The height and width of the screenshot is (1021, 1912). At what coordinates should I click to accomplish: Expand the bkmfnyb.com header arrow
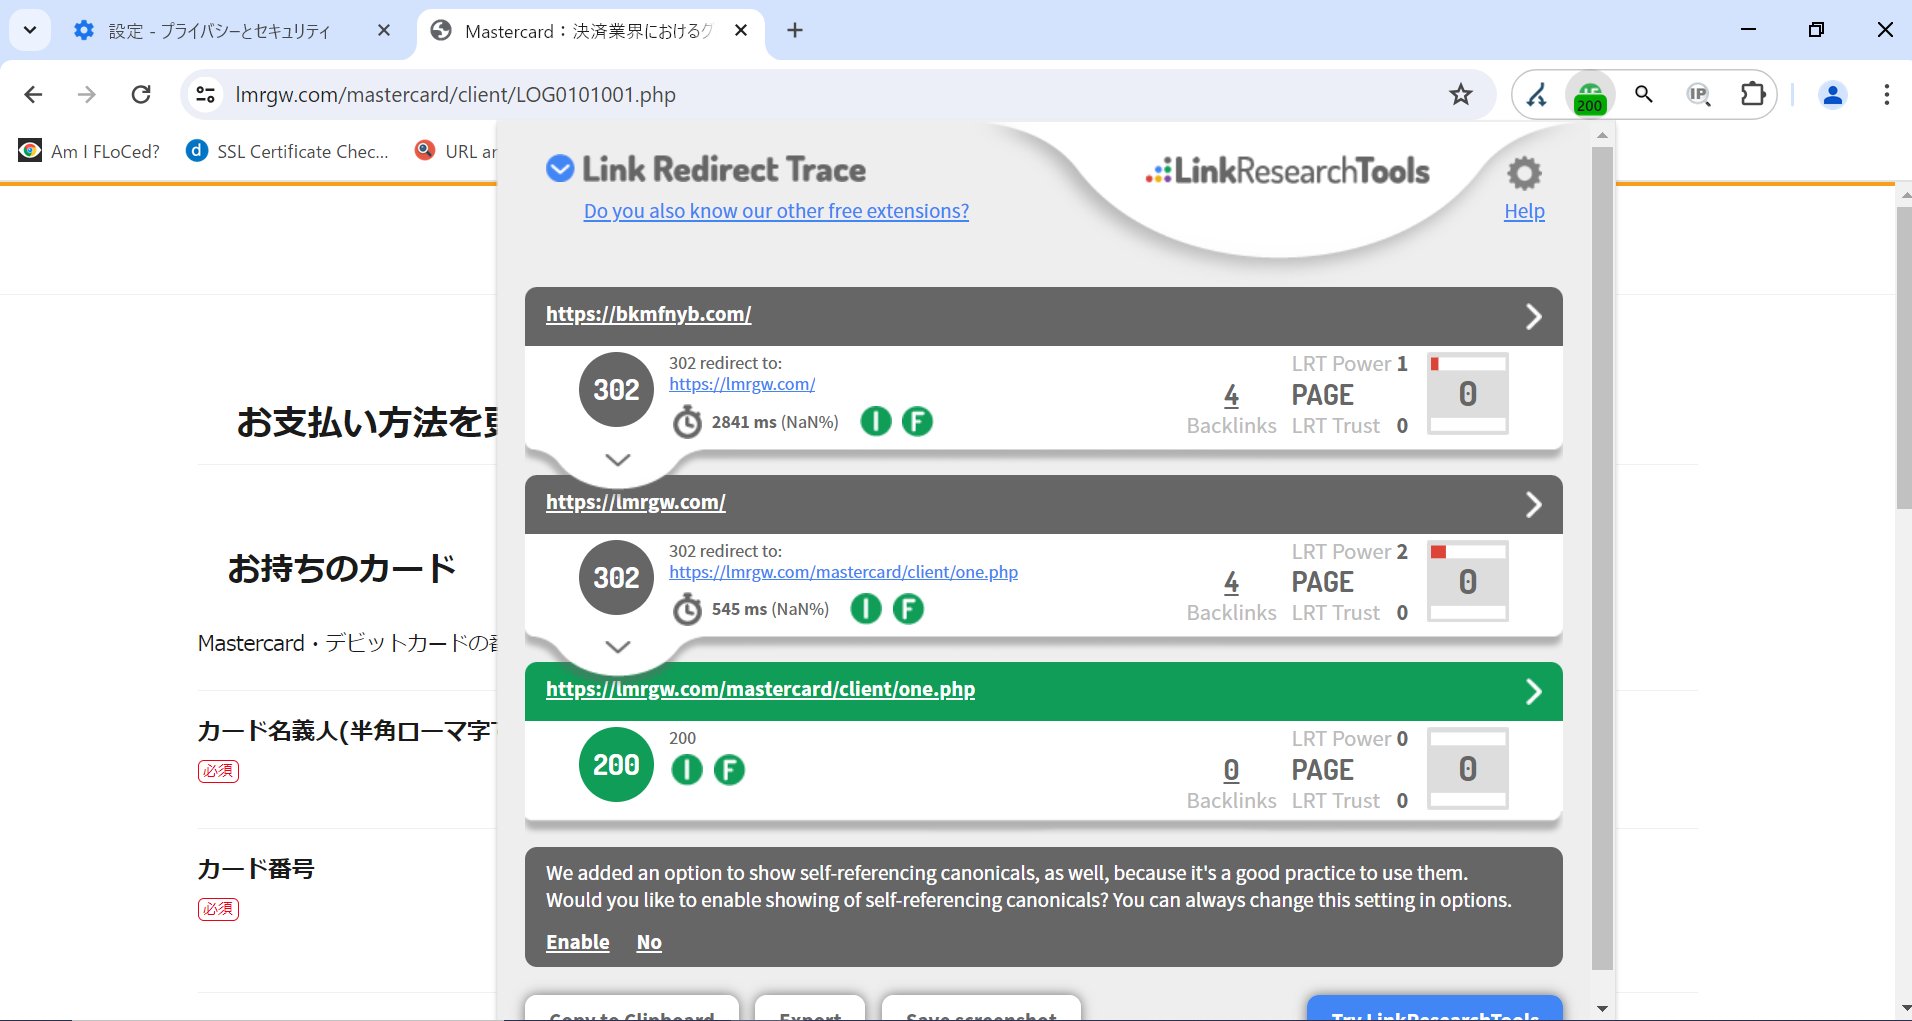(1533, 317)
